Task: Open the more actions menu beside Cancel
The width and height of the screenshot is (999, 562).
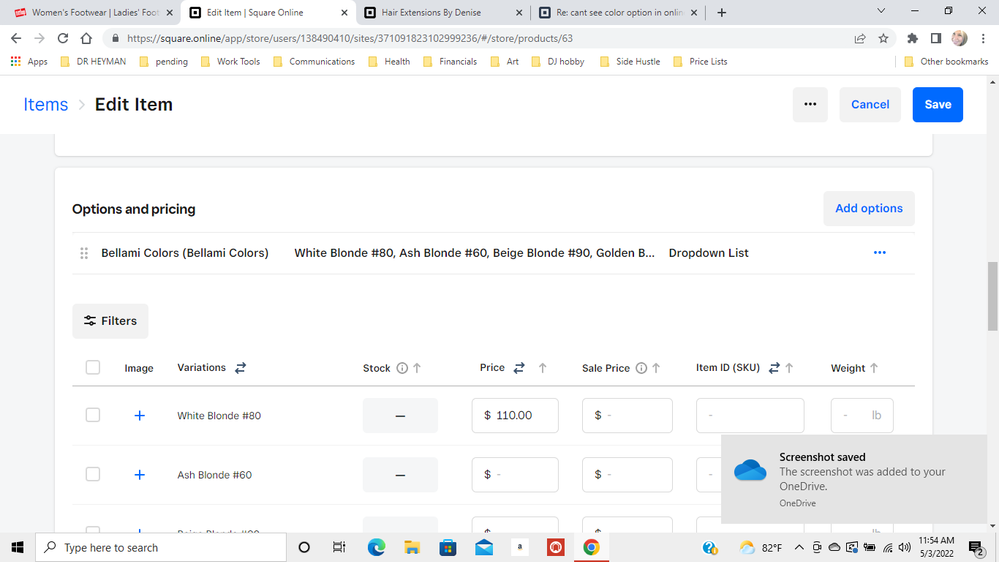Action: point(810,105)
